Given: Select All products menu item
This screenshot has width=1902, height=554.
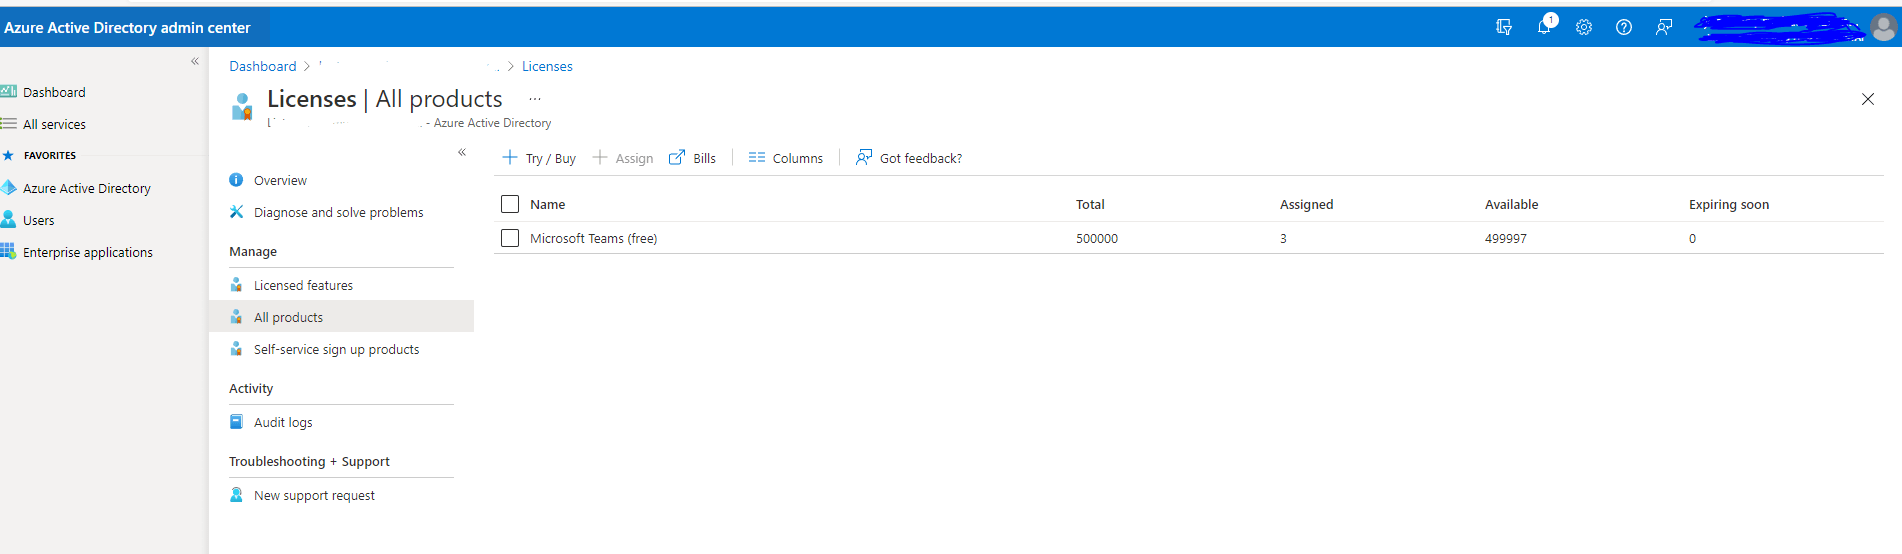Looking at the screenshot, I should click(341, 317).
